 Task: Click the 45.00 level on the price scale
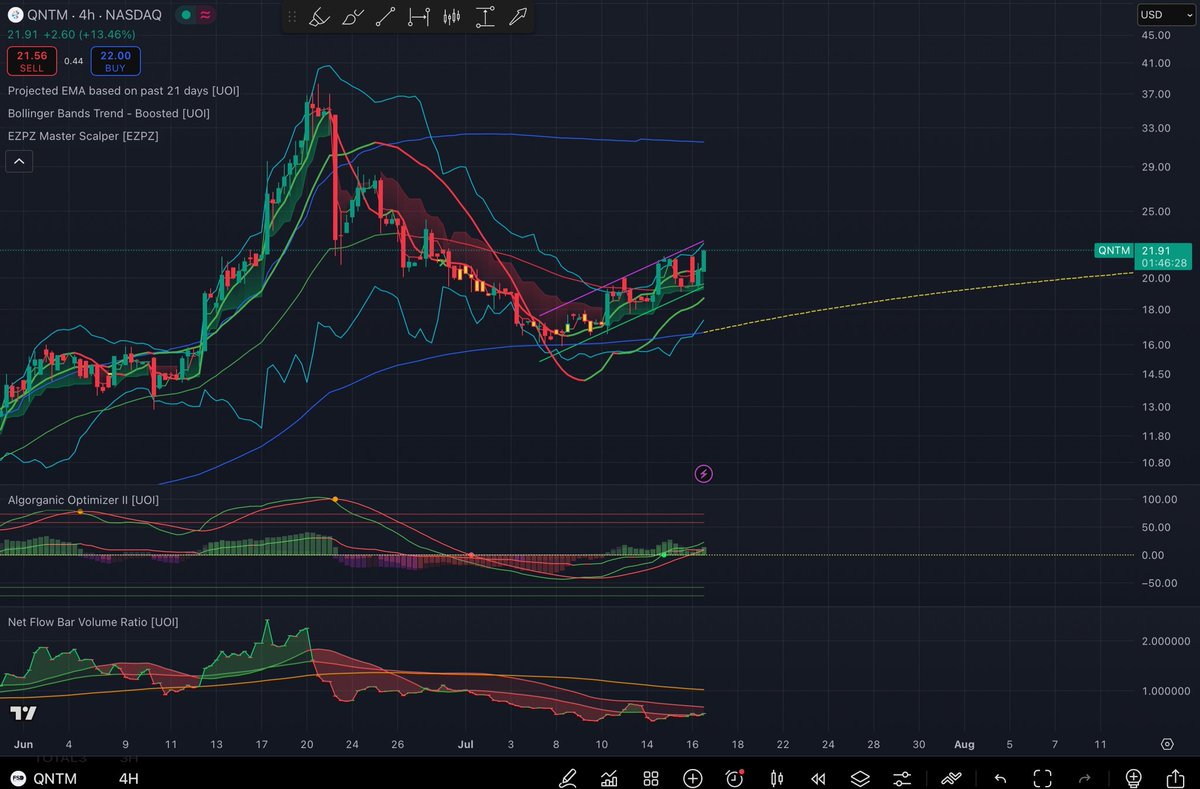pos(1155,36)
